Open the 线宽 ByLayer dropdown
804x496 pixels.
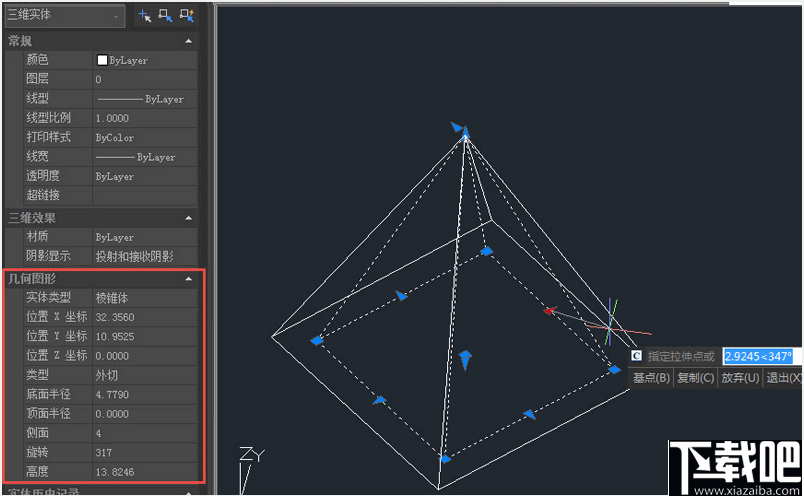point(145,157)
